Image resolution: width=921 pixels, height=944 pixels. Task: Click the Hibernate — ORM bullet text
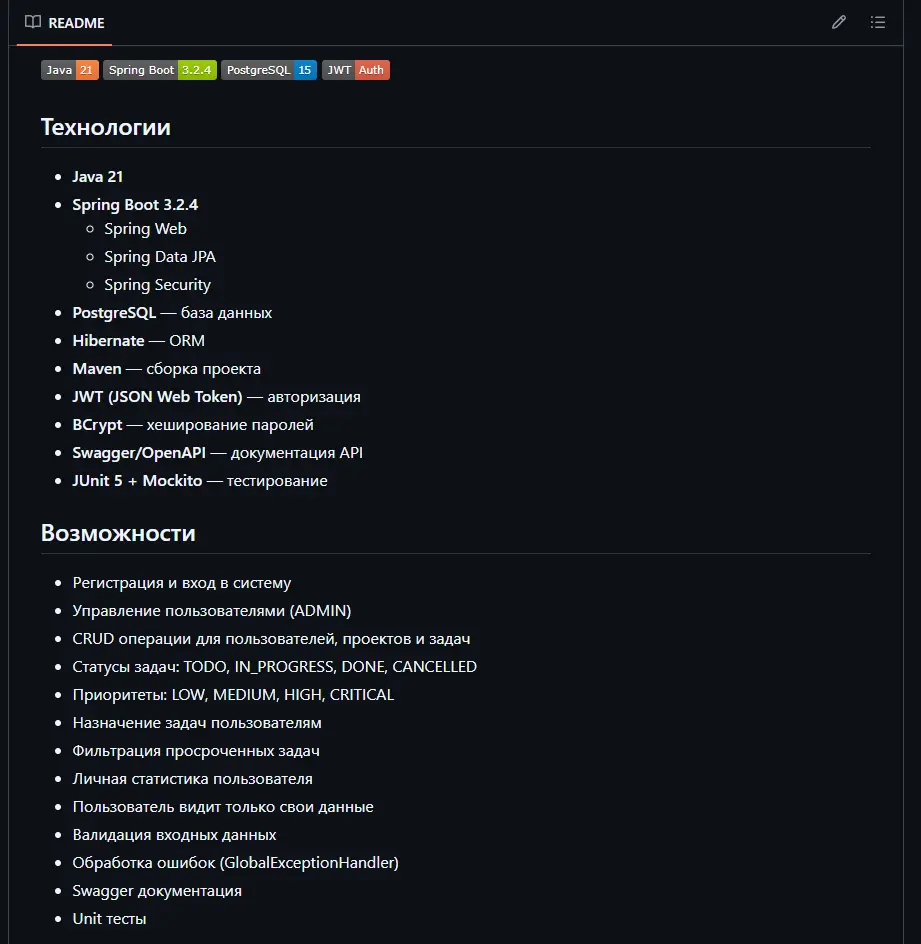tap(137, 340)
